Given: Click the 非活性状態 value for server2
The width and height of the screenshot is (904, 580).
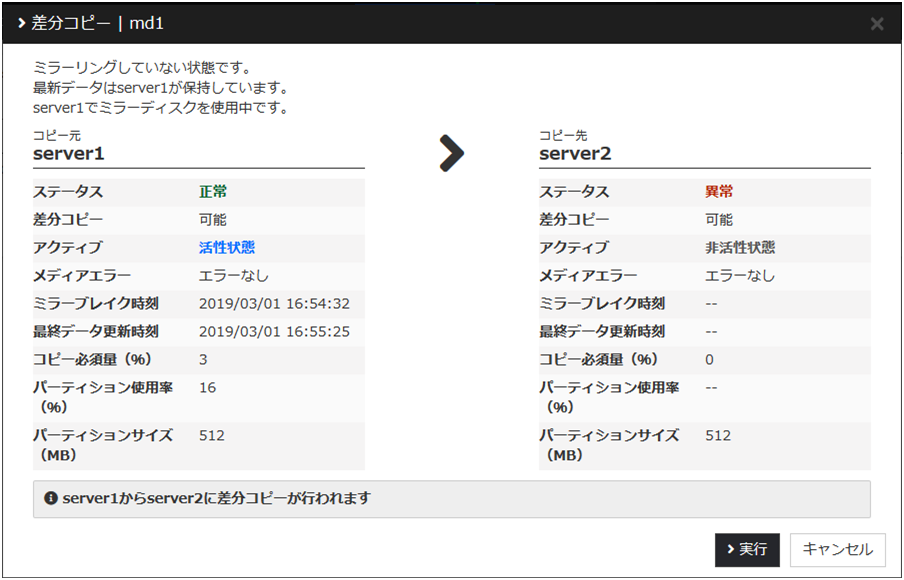Looking at the screenshot, I should [740, 248].
